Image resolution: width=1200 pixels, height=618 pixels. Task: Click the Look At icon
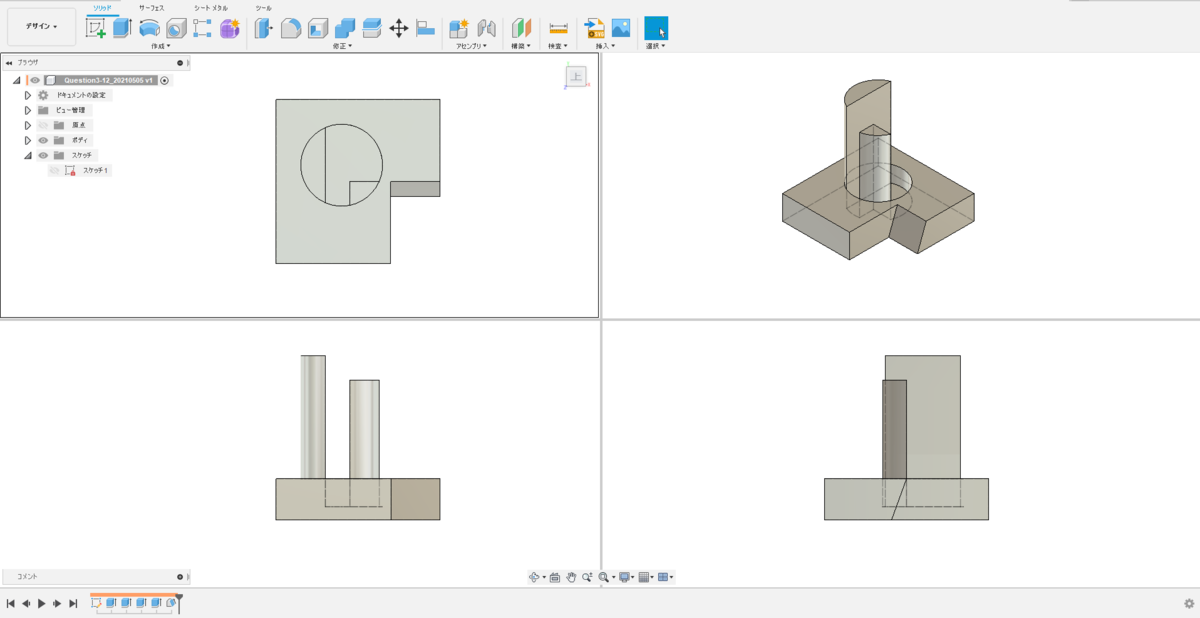555,577
